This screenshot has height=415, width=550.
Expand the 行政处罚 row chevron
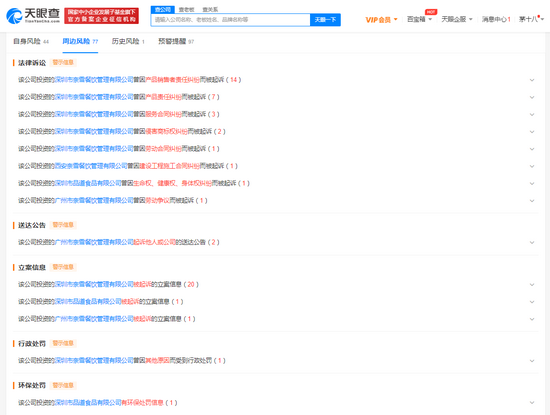532,361
